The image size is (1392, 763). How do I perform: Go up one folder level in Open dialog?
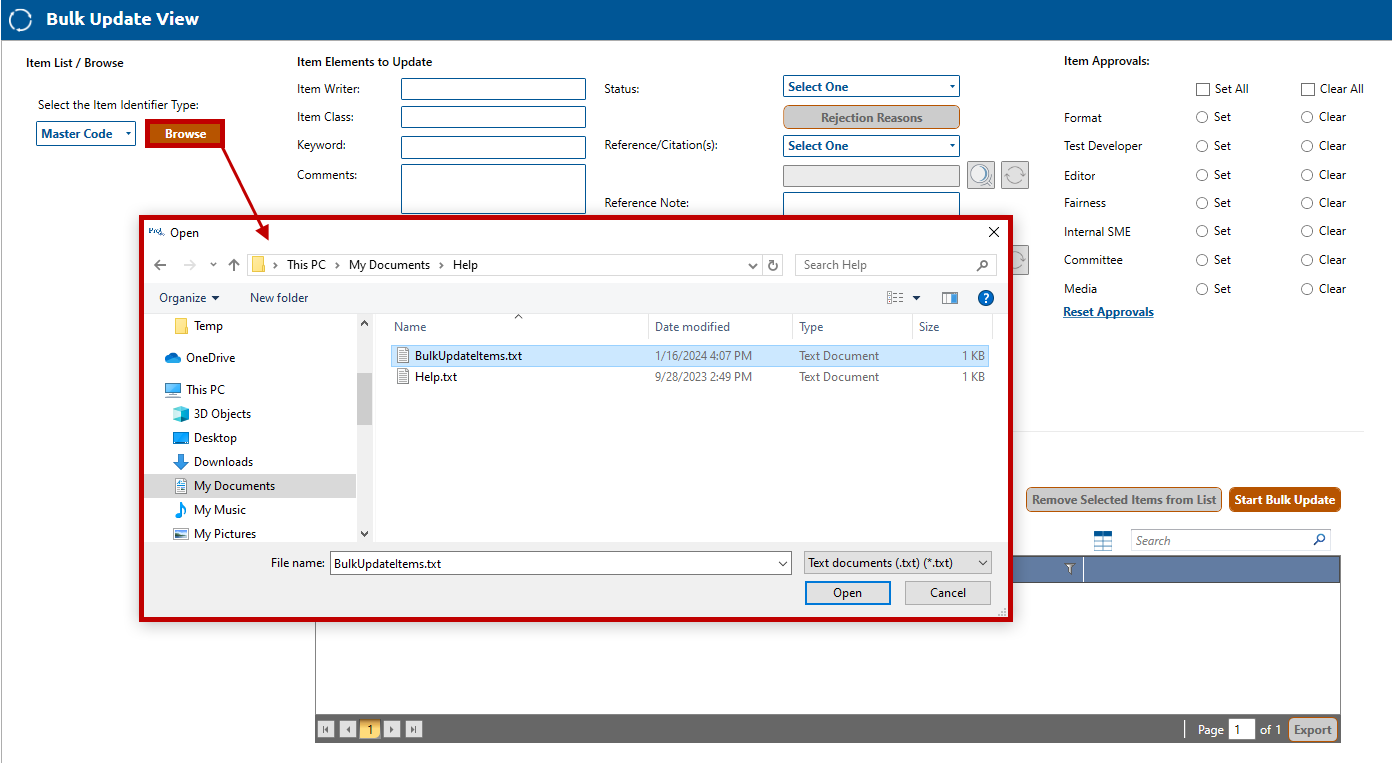pyautogui.click(x=234, y=265)
